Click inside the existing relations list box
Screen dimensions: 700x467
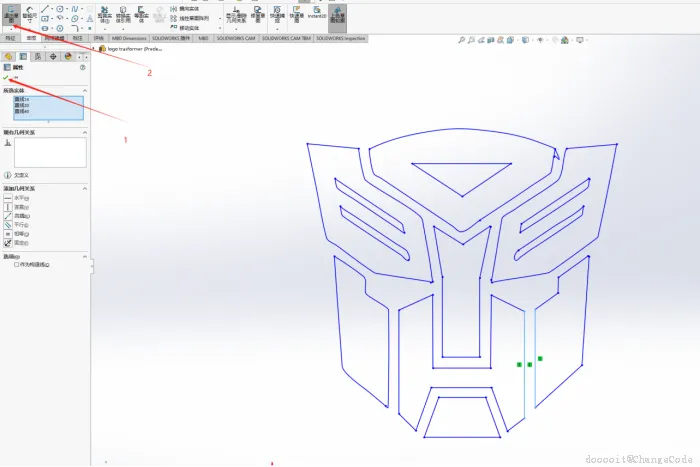(49, 152)
